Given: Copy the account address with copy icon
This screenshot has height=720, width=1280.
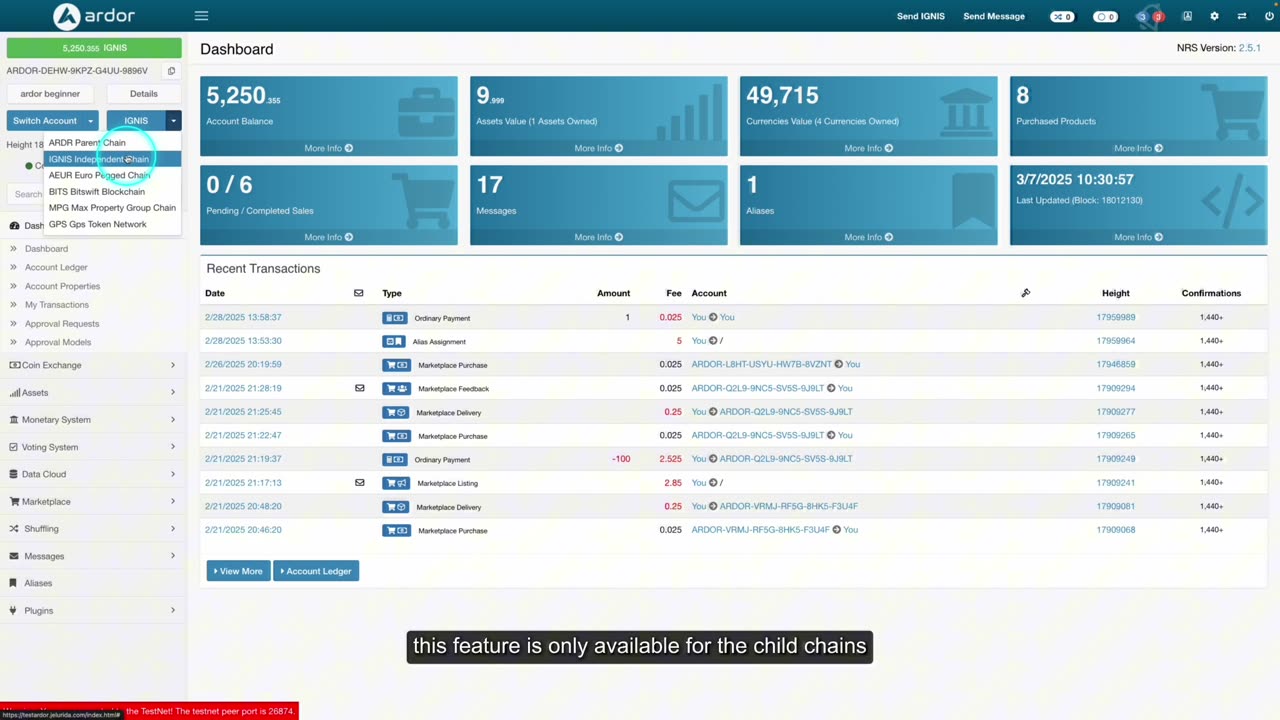Looking at the screenshot, I should pos(171,71).
